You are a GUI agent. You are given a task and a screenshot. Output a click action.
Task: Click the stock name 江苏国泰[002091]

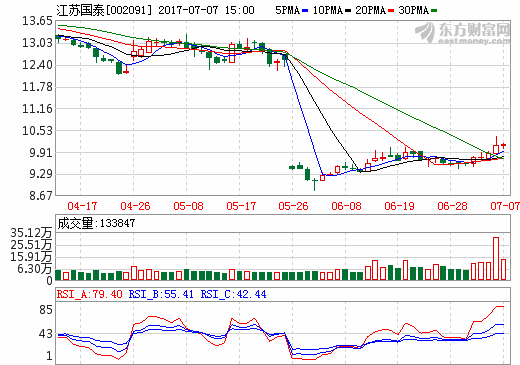104,10
